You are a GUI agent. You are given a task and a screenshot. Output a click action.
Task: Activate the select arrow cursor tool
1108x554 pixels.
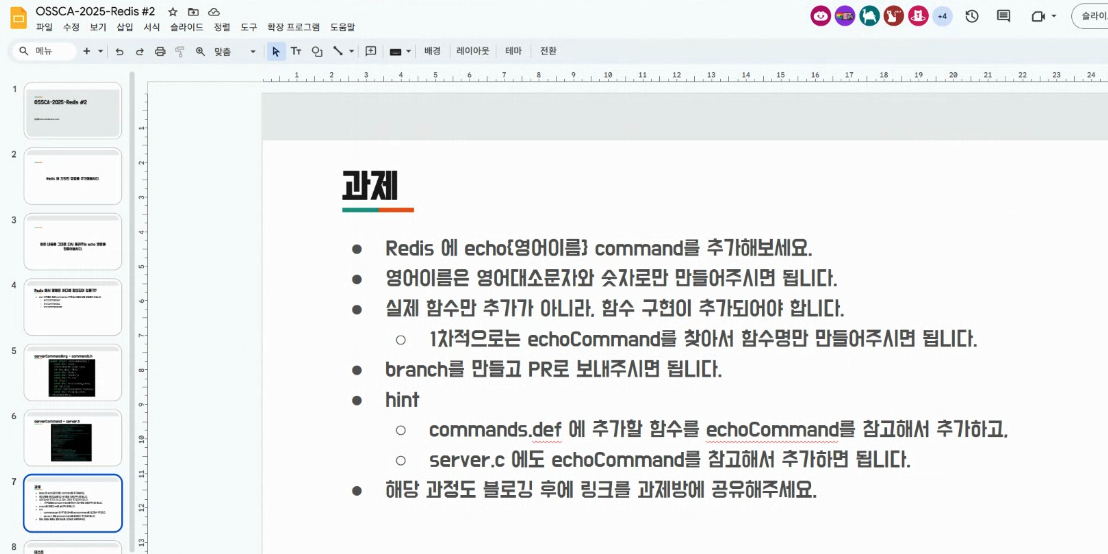pos(276,51)
